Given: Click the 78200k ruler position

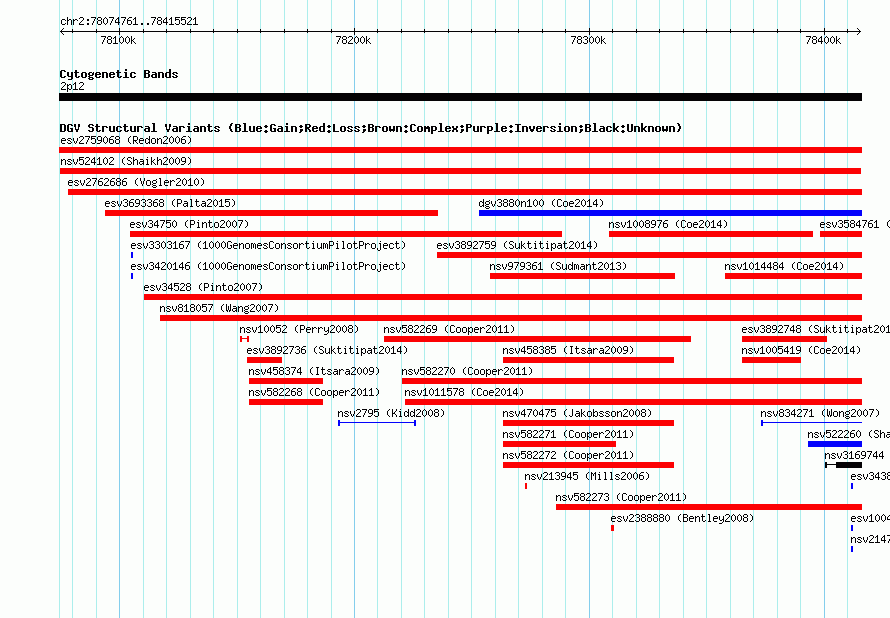Looking at the screenshot, I should 353,40.
